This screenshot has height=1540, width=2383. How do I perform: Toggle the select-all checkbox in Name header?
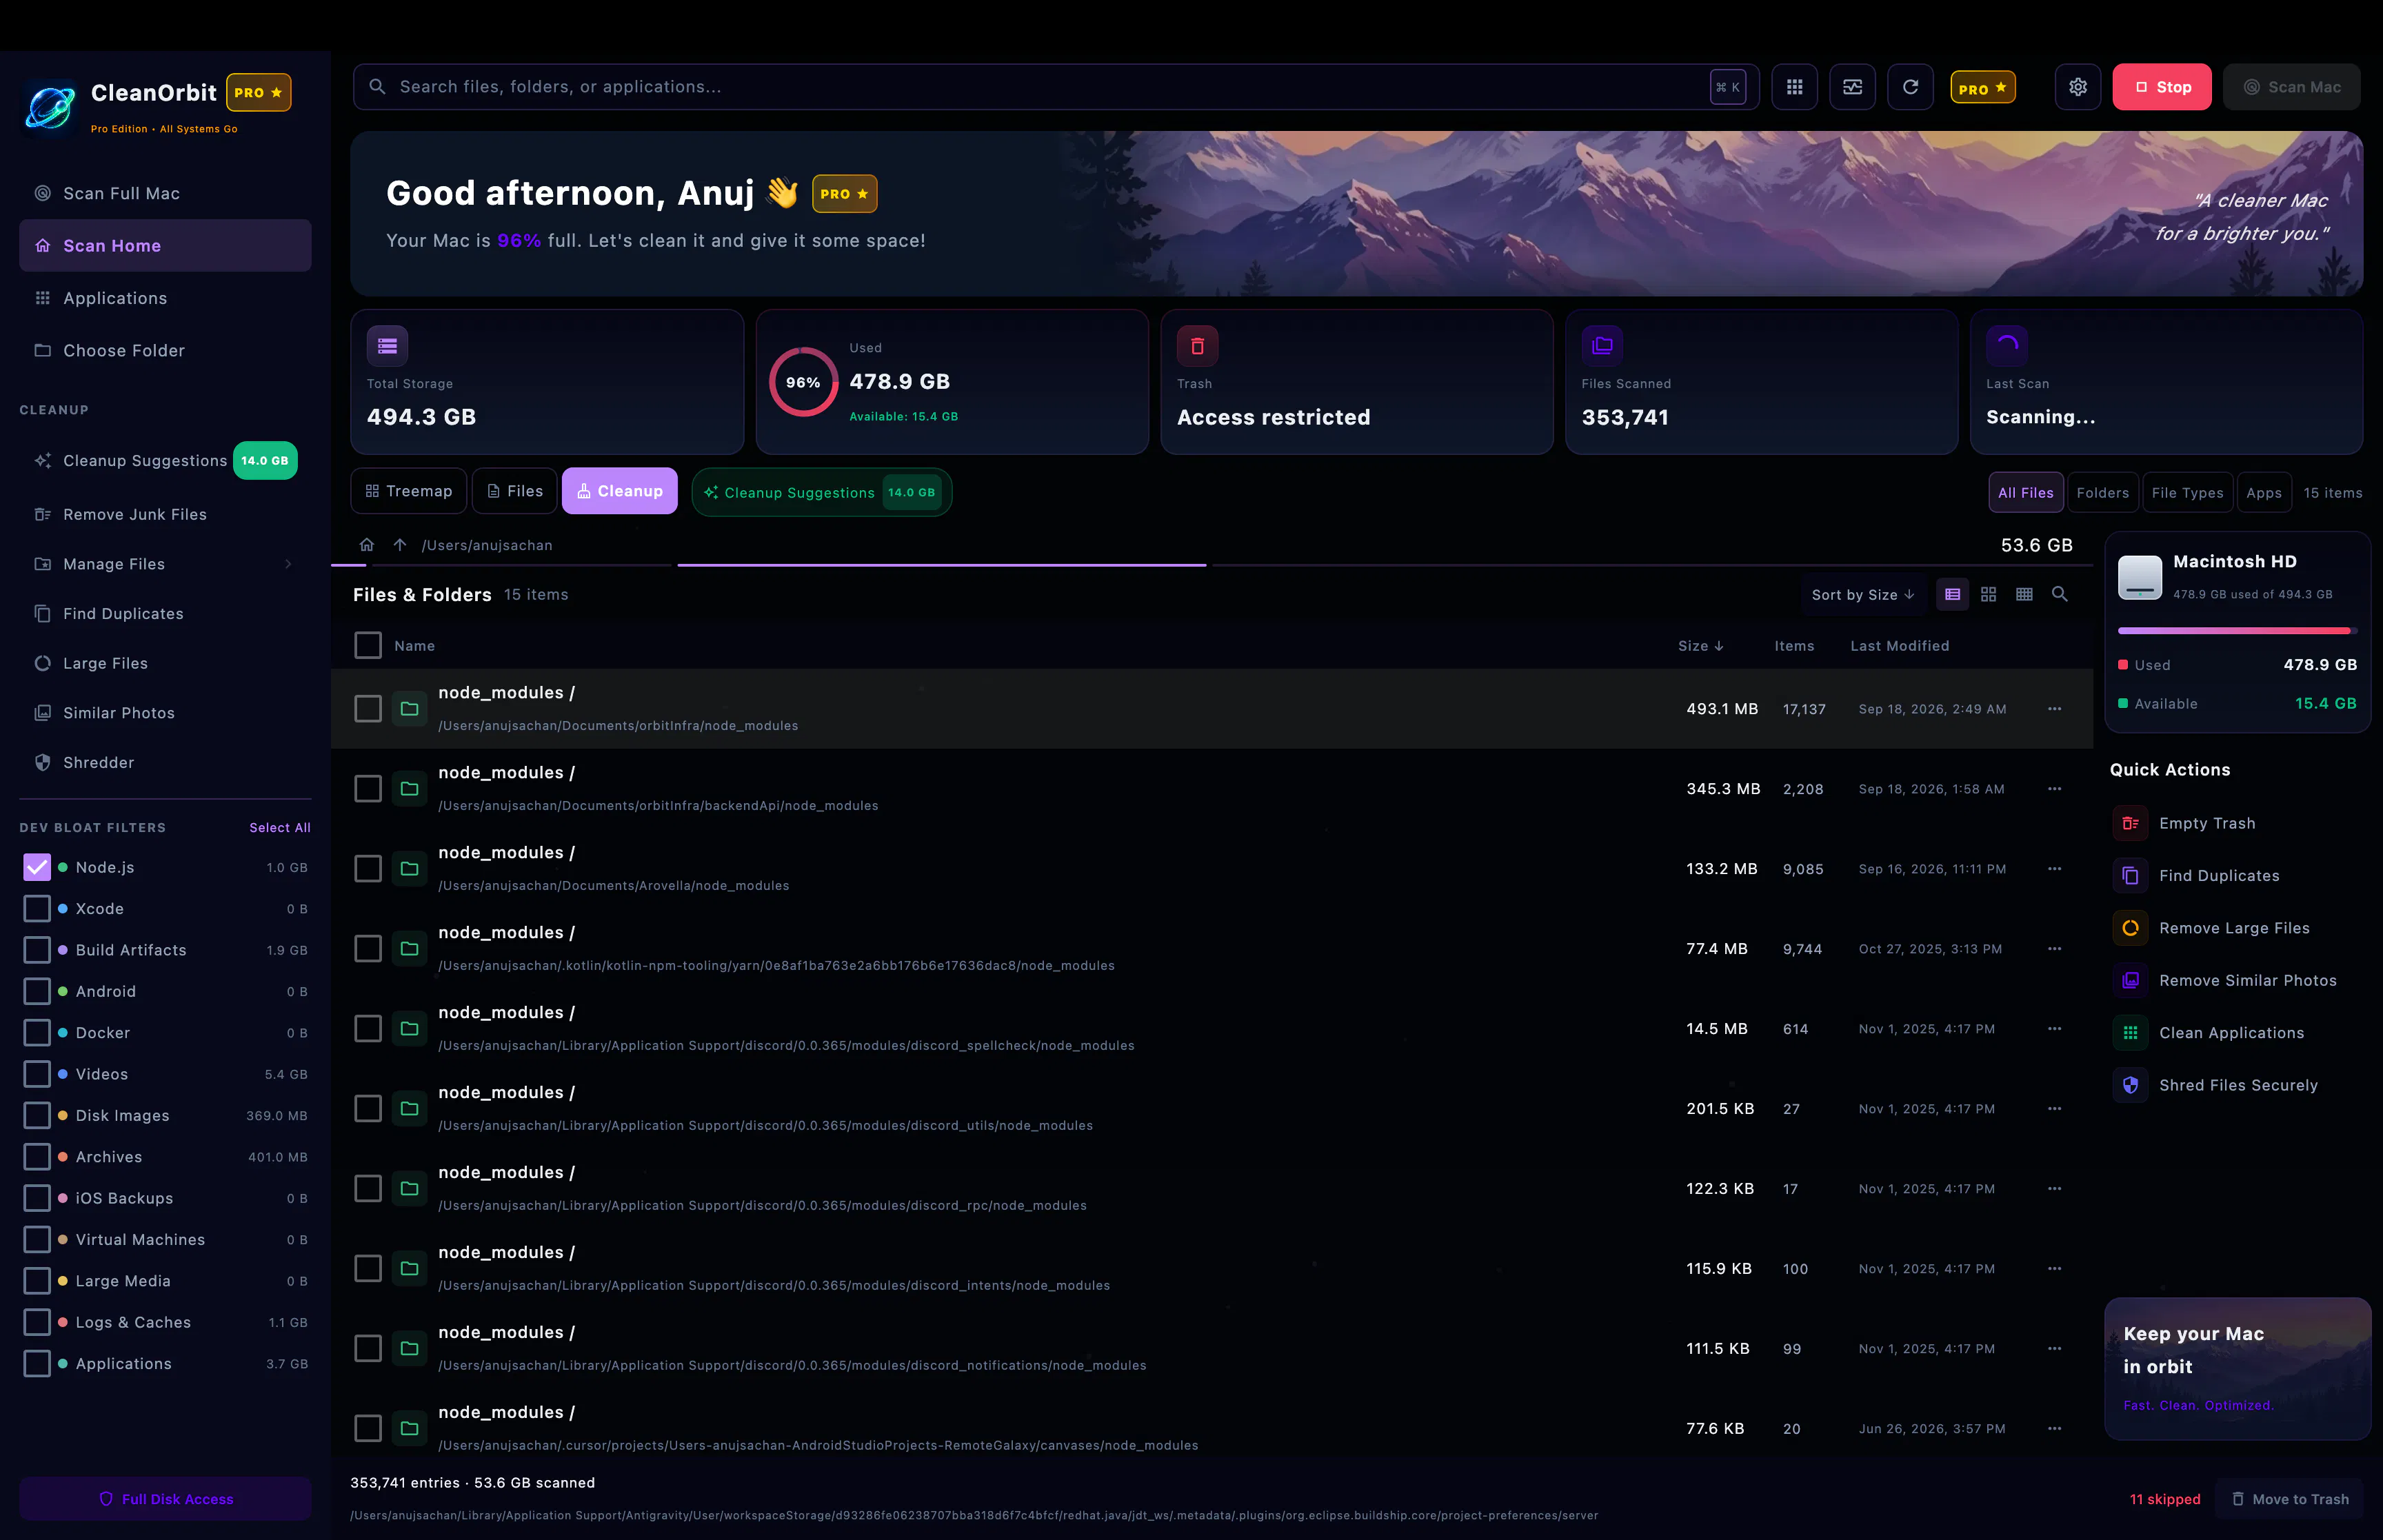[368, 645]
